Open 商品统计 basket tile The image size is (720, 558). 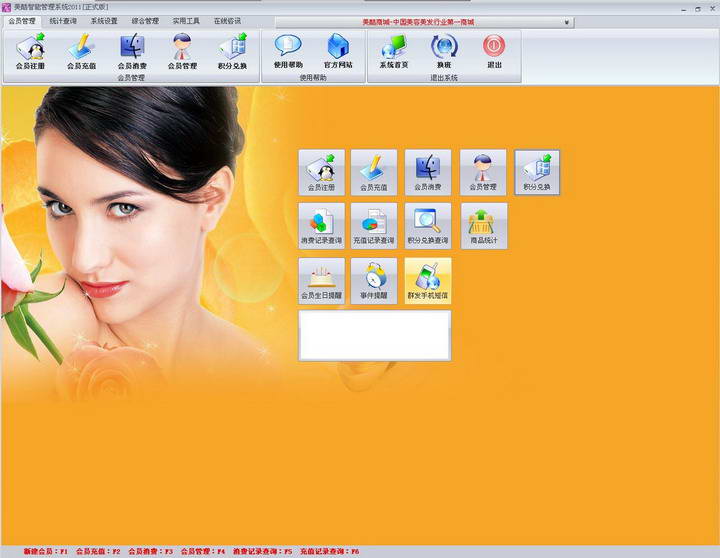click(484, 226)
